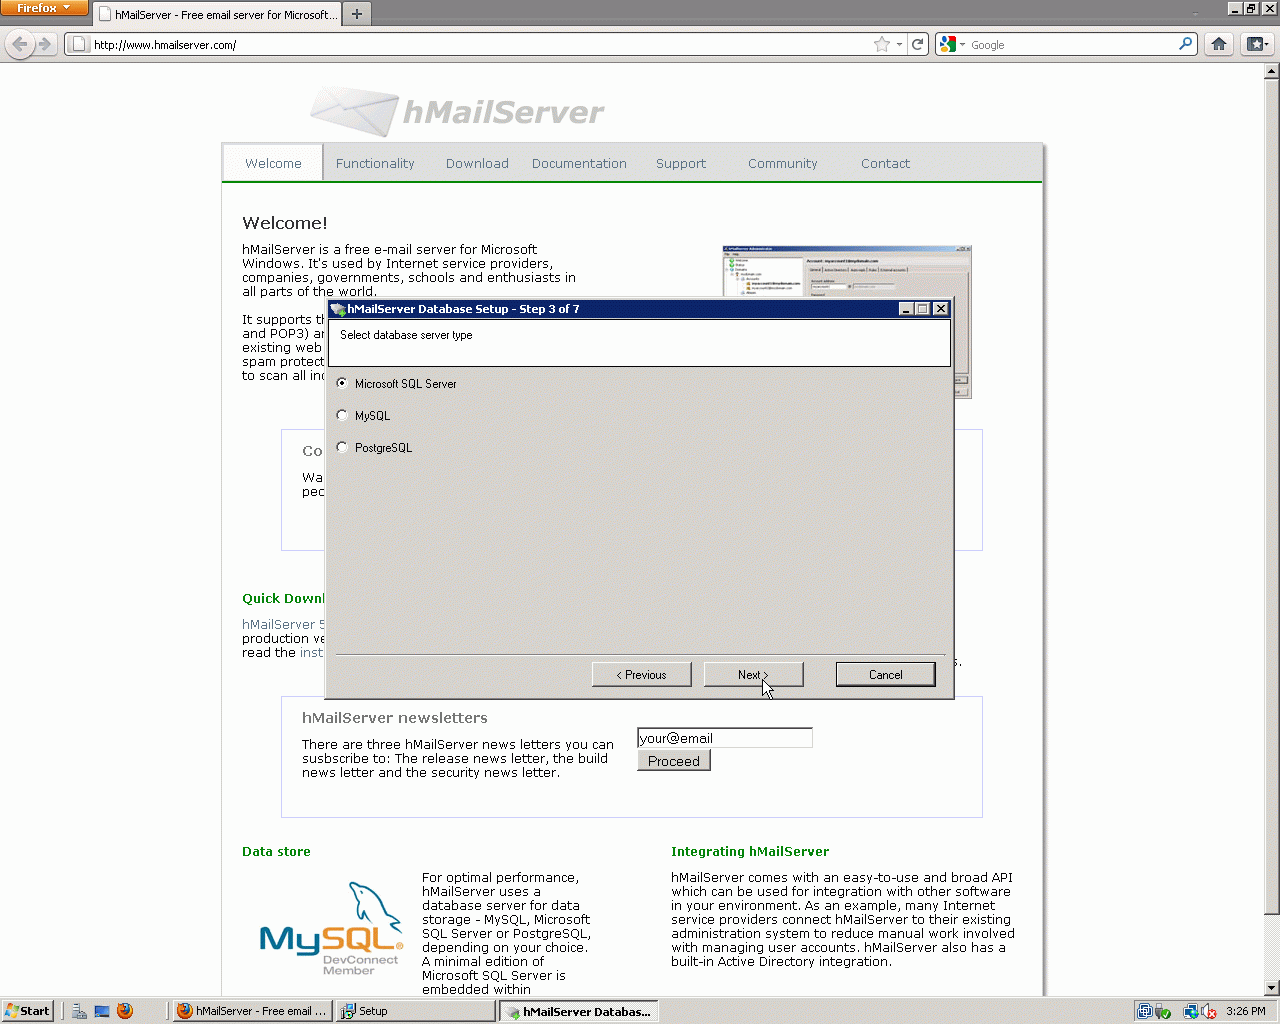
Task: Open the Functionality page tab
Action: tap(375, 163)
